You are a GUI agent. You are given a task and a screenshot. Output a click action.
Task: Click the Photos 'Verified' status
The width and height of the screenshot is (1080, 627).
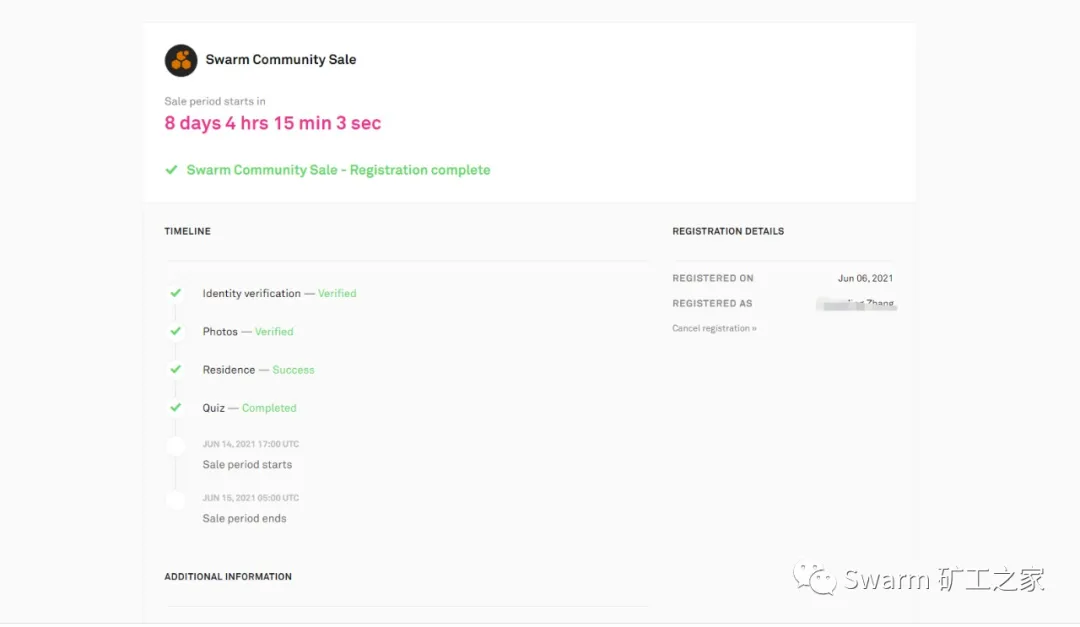click(274, 331)
